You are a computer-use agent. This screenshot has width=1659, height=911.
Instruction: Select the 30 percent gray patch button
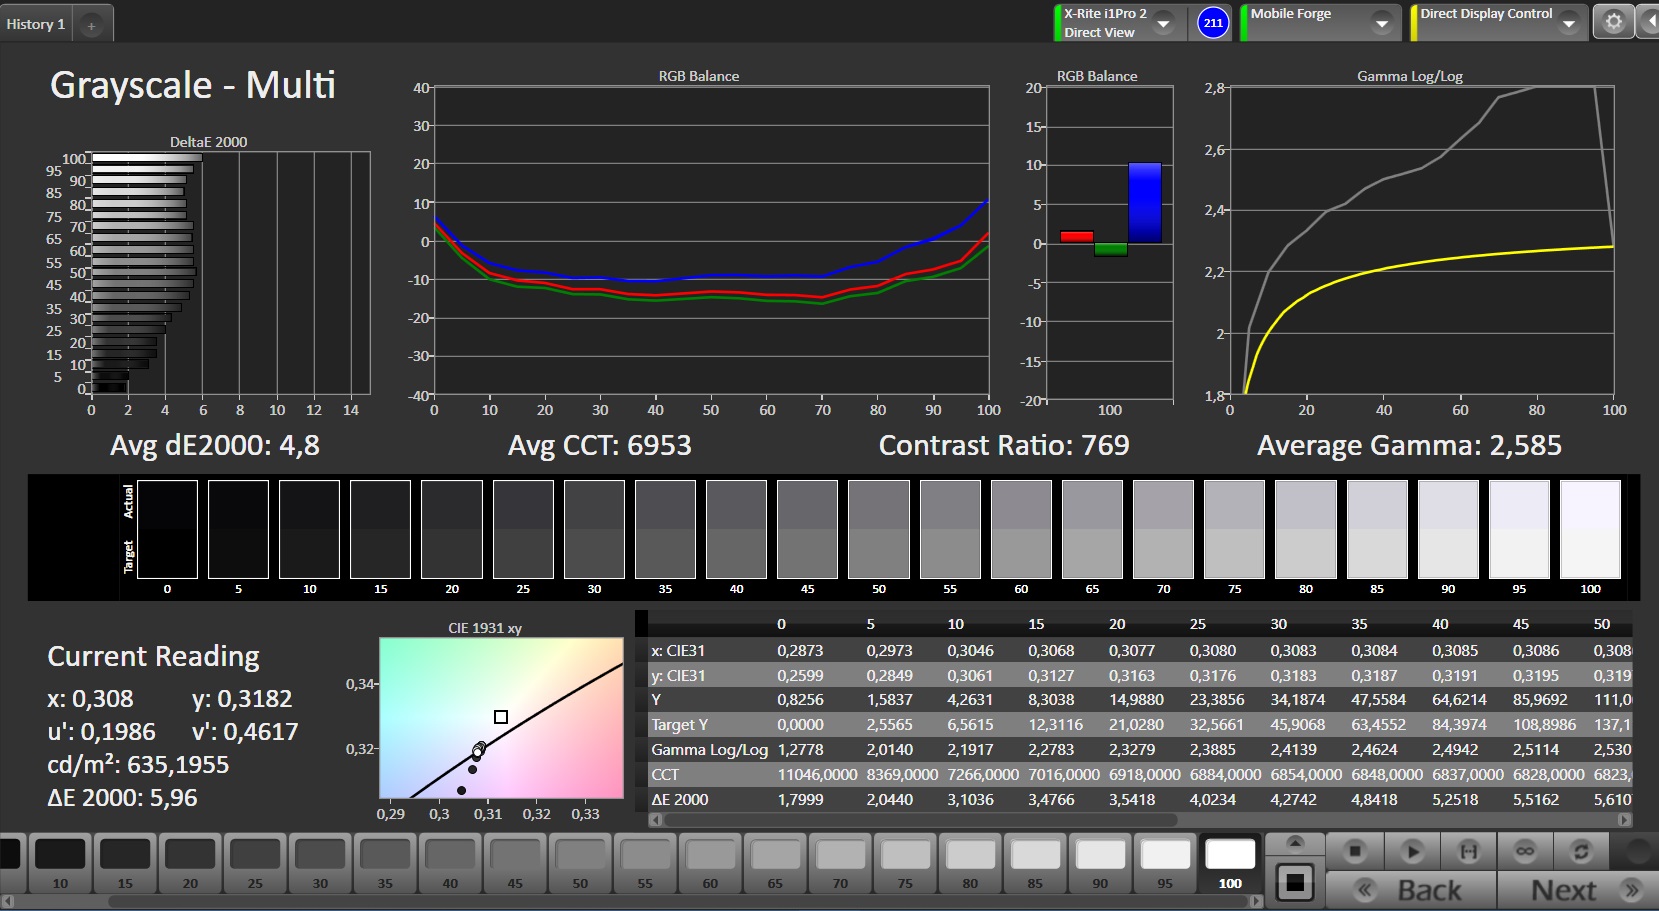[320, 863]
